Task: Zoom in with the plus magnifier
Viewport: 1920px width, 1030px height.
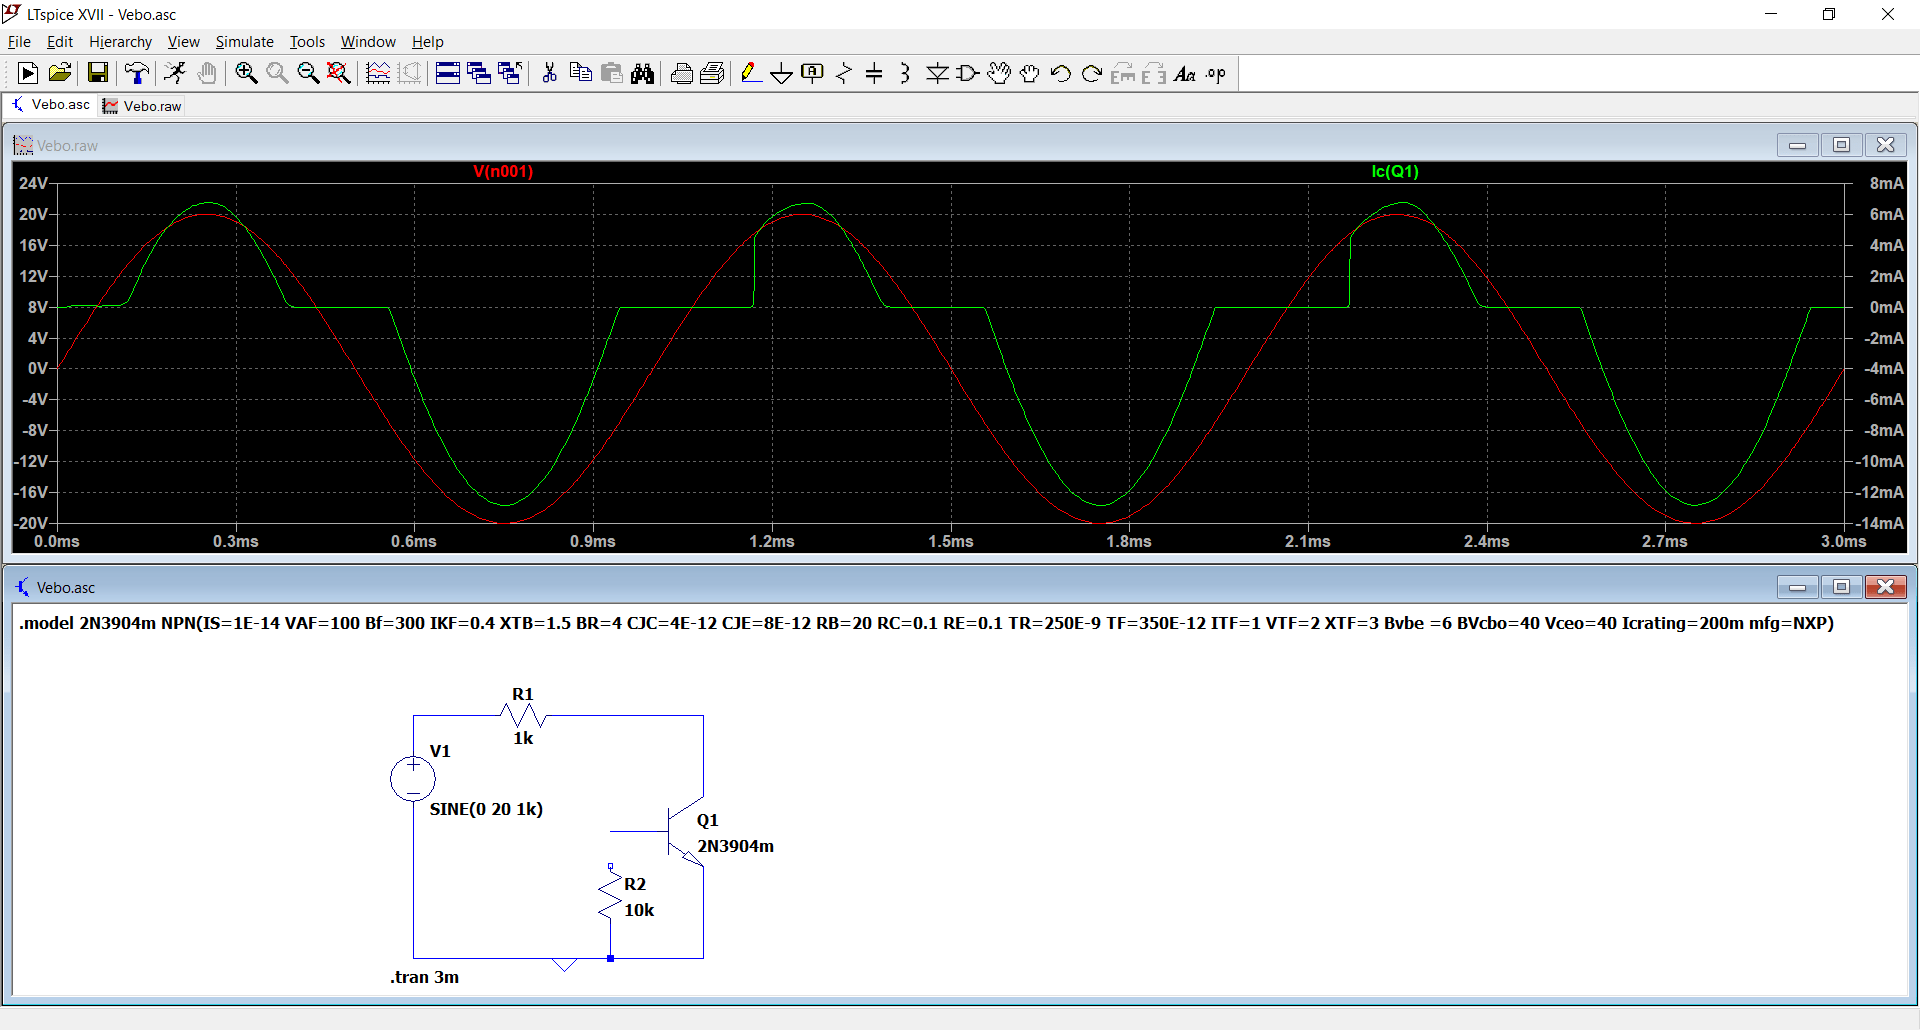Action: 246,73
